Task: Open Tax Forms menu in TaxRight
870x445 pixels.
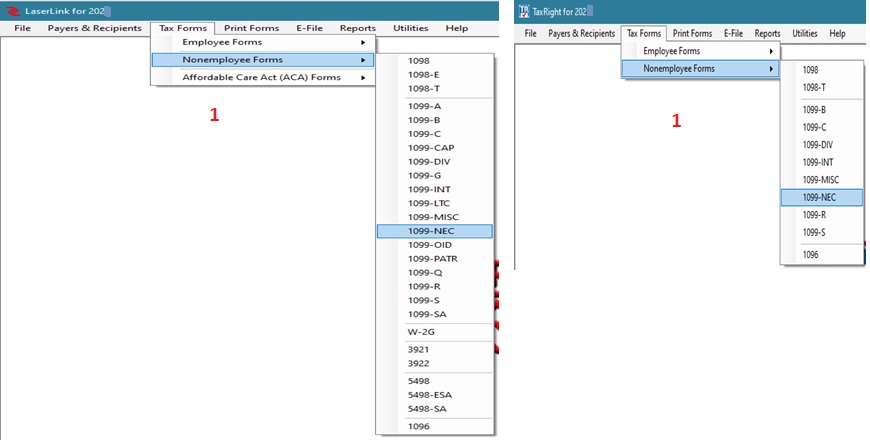Action: click(x=644, y=33)
